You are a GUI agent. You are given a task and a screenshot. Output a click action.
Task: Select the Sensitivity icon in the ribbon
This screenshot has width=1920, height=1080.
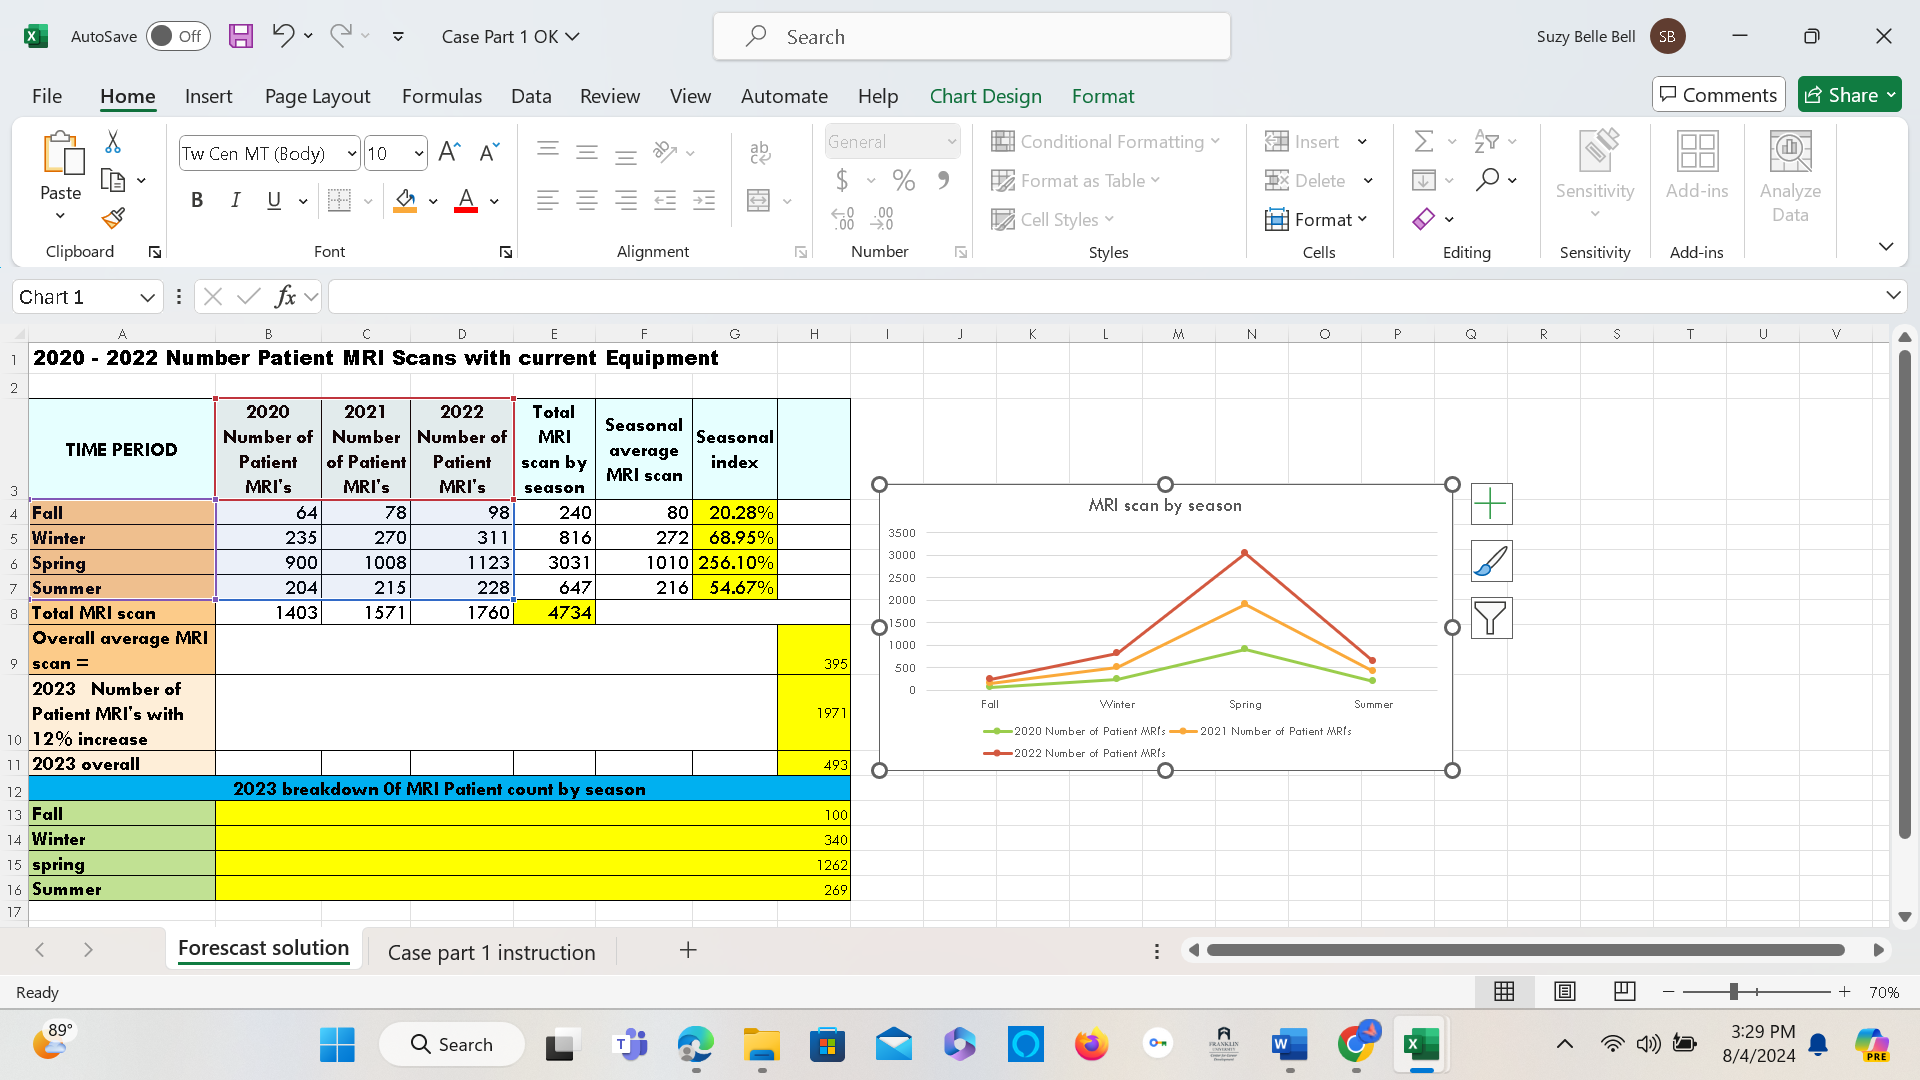pyautogui.click(x=1594, y=170)
